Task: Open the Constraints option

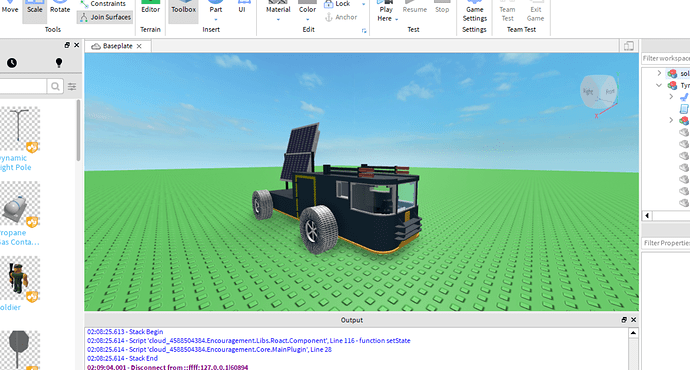Action: (103, 4)
